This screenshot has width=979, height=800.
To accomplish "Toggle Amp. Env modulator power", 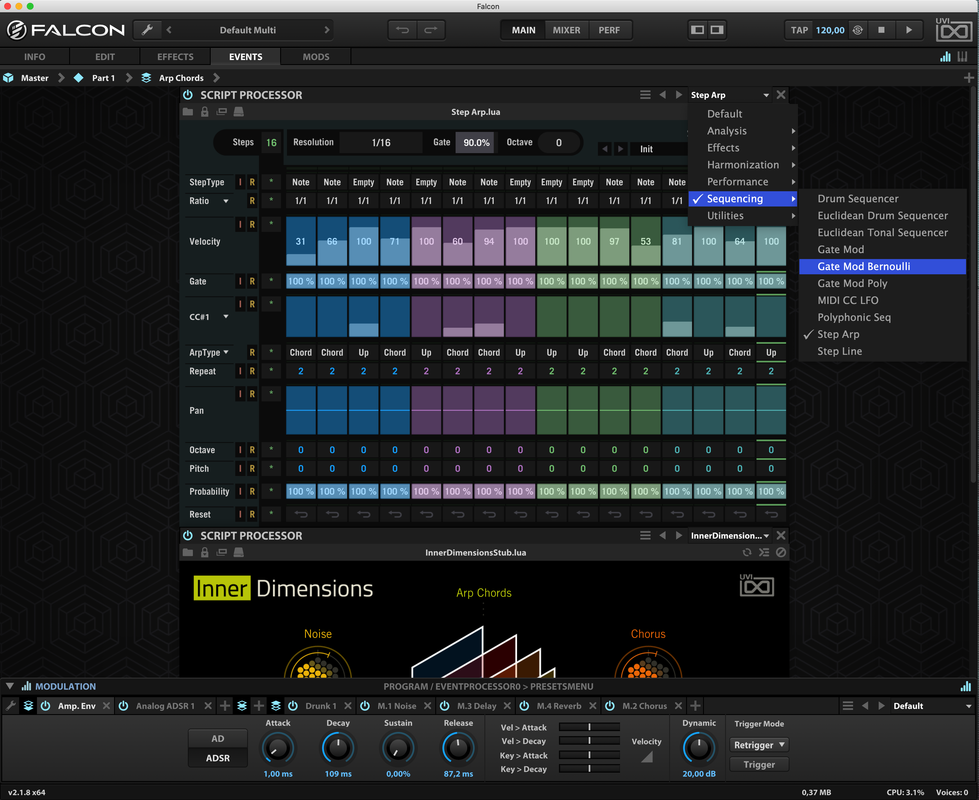I will (x=46, y=706).
